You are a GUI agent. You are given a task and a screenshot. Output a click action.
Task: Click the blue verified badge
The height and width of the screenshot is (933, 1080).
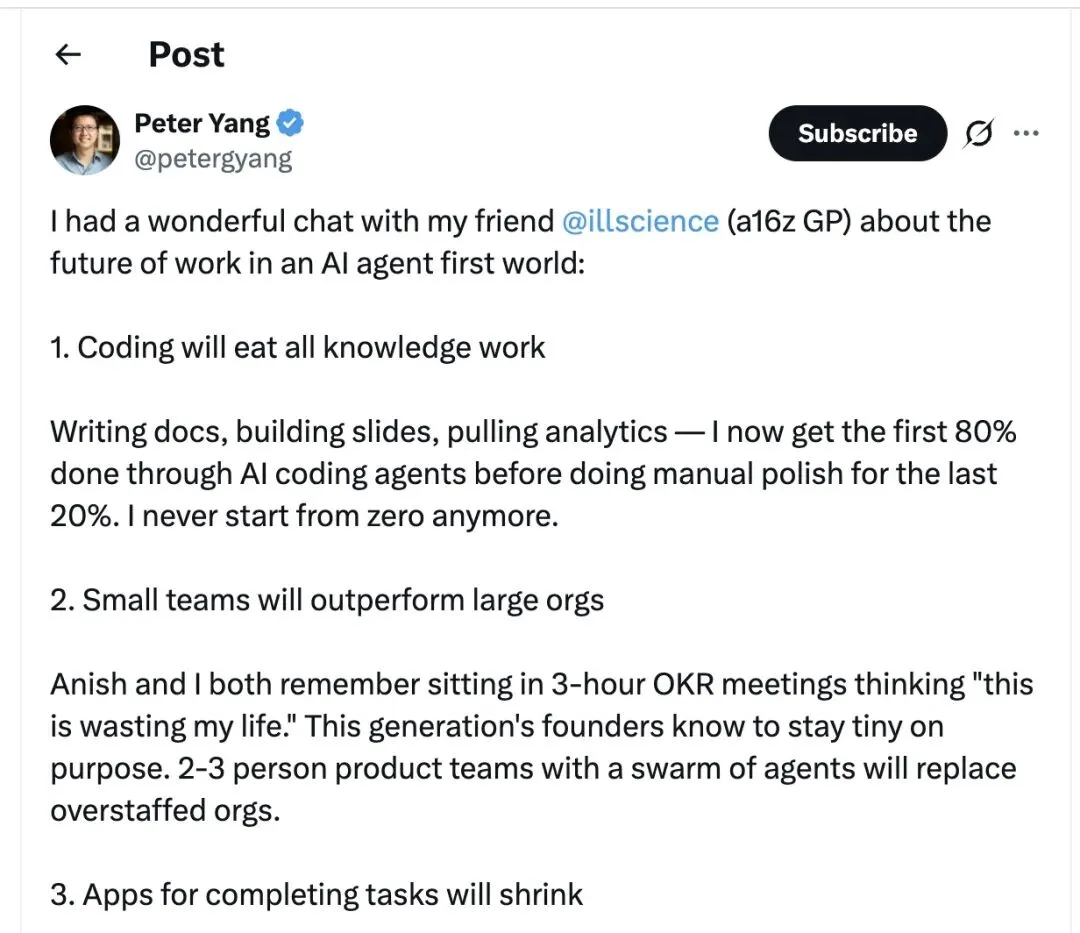[291, 124]
